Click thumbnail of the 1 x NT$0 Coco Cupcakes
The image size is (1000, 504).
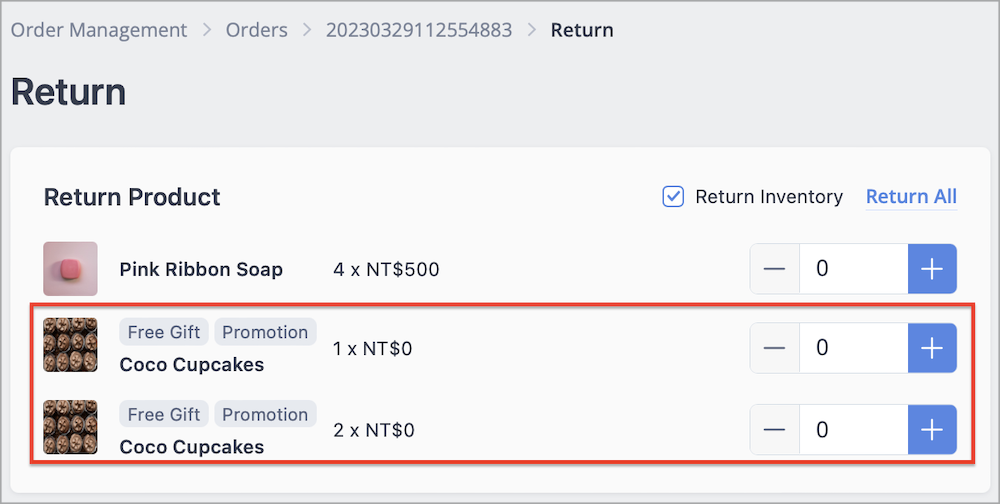pyautogui.click(x=70, y=345)
